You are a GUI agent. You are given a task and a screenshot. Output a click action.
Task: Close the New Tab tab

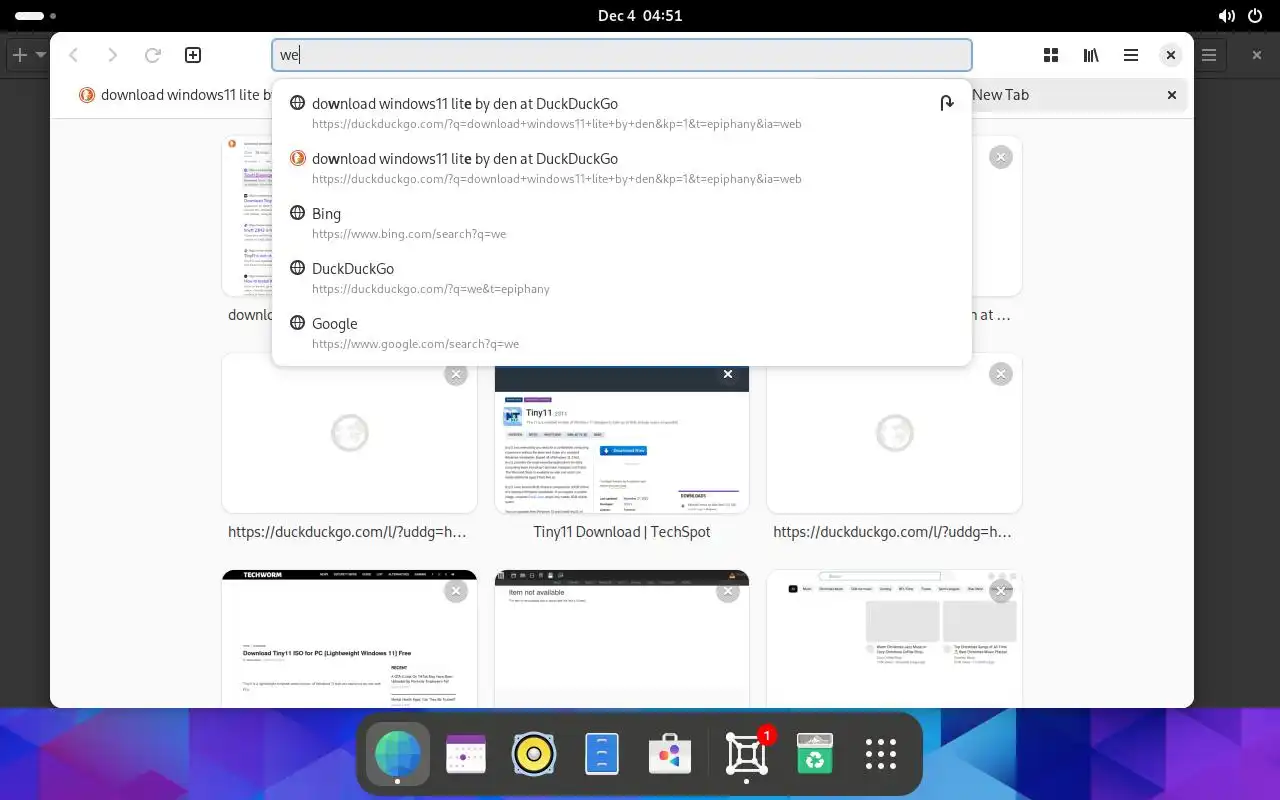coord(1172,95)
